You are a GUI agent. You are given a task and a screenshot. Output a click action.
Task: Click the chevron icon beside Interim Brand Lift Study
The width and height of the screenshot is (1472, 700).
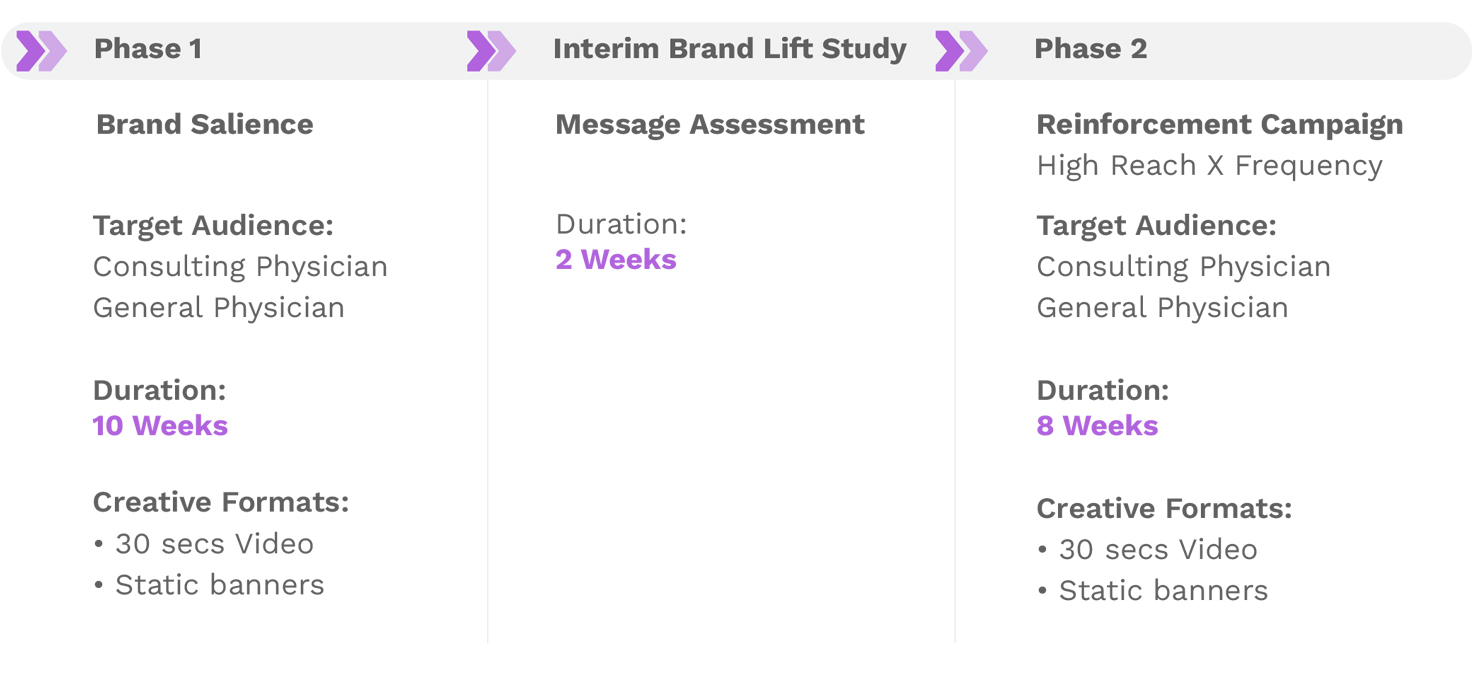coord(491,51)
